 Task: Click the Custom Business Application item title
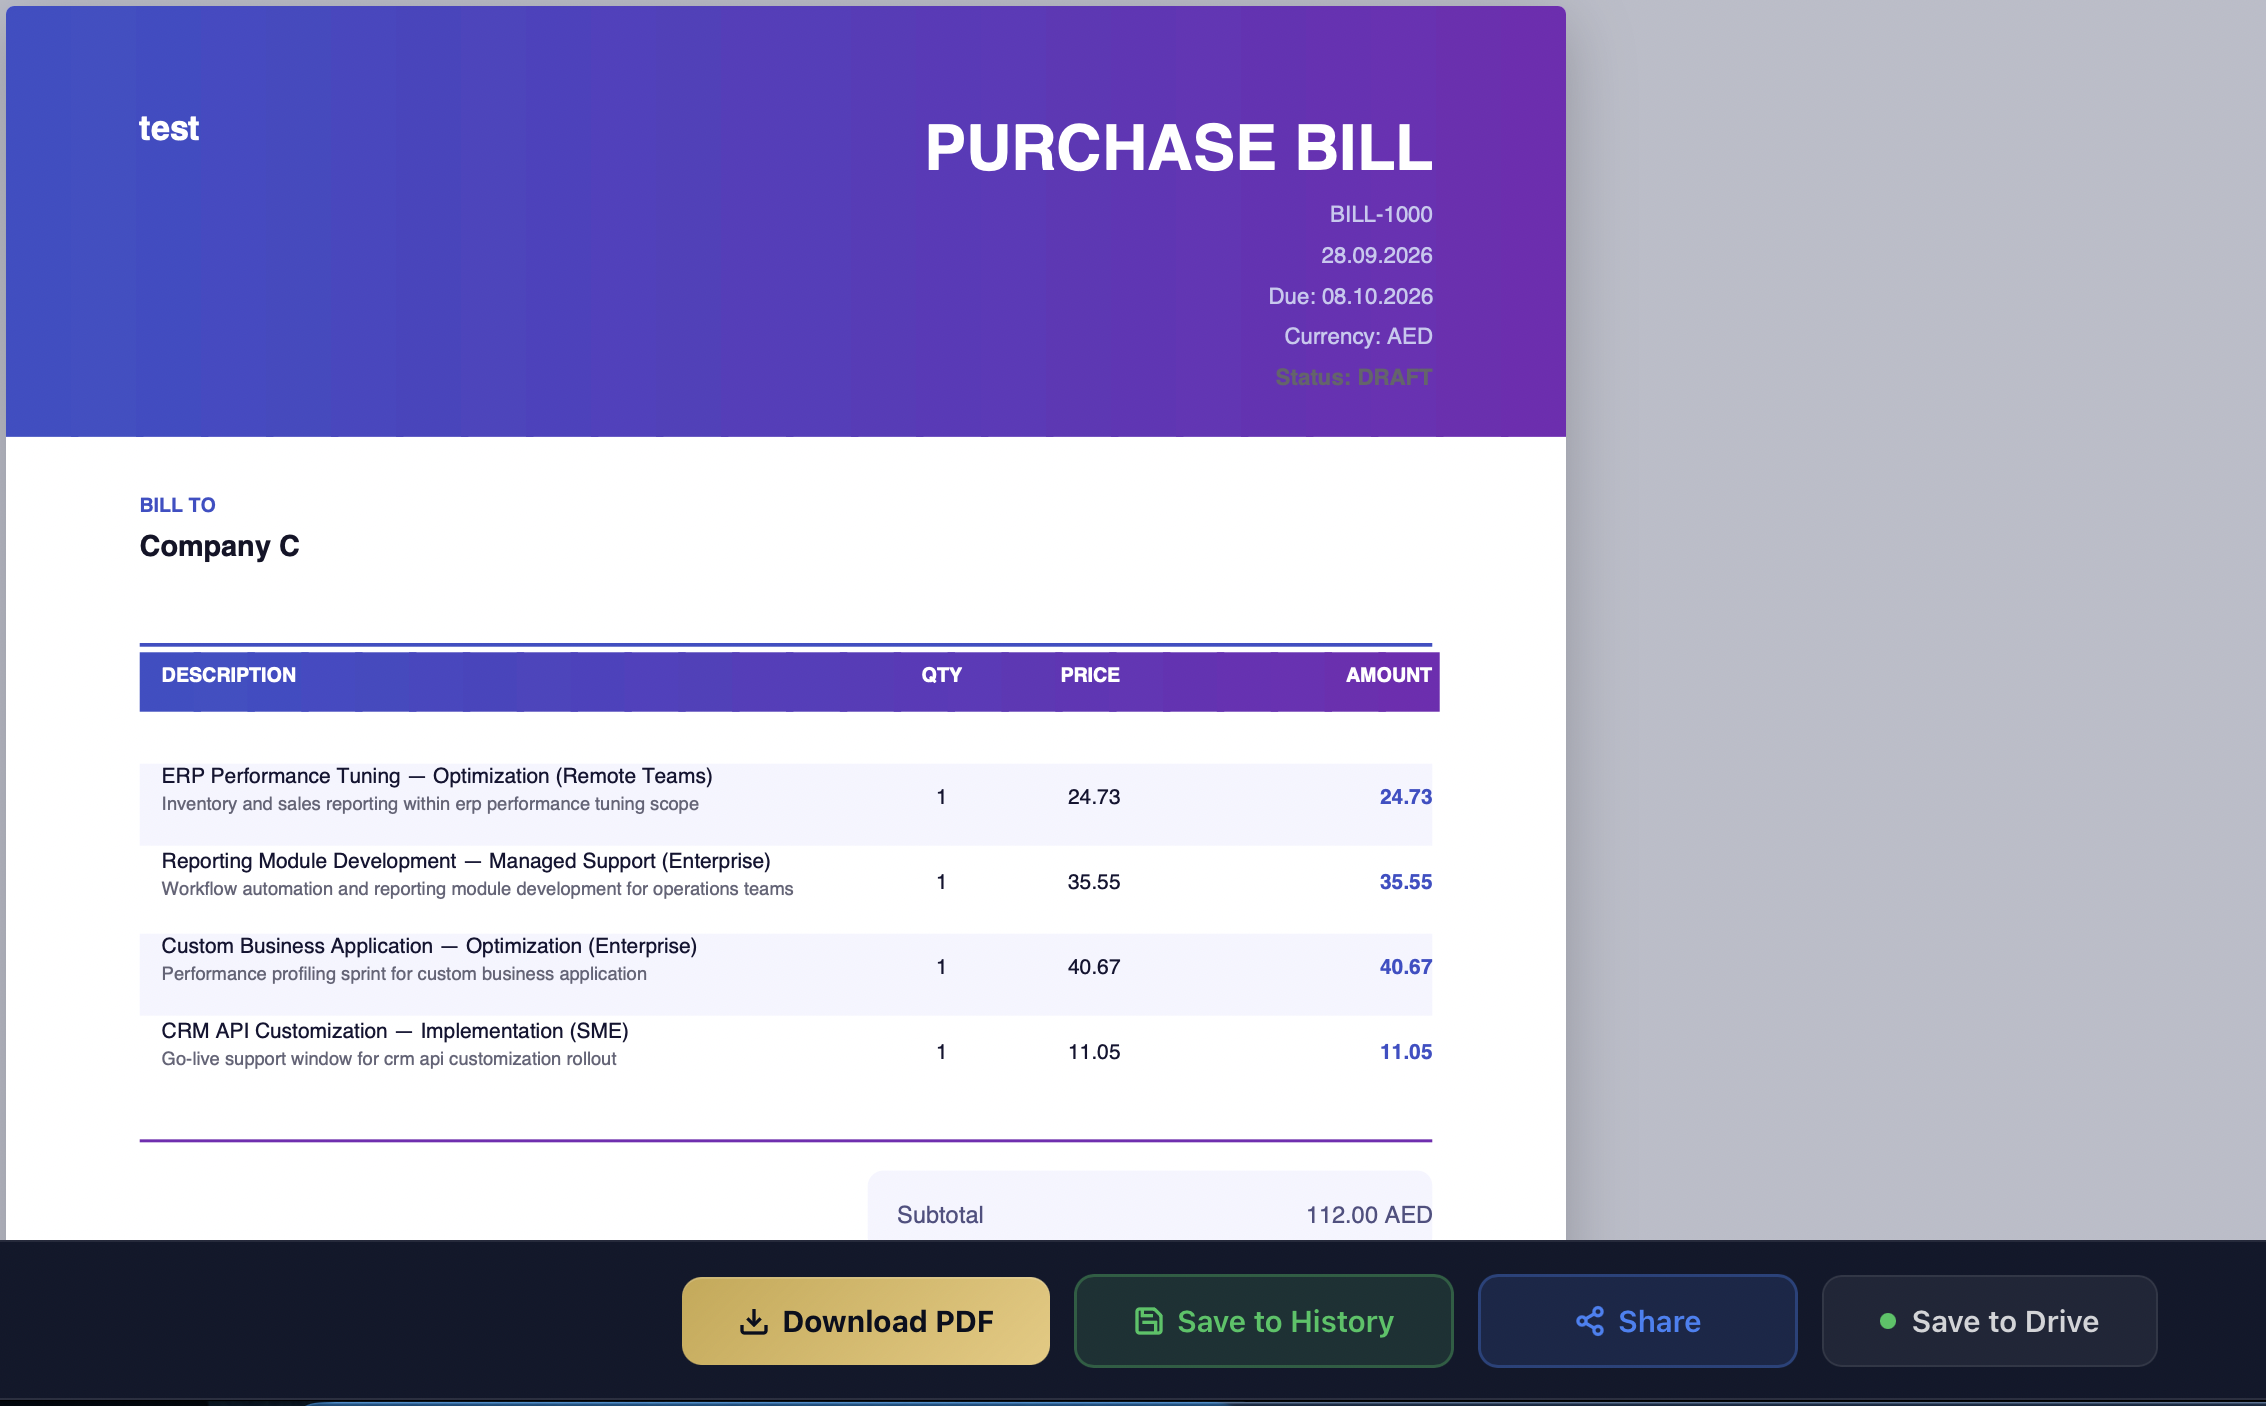[x=429, y=946]
